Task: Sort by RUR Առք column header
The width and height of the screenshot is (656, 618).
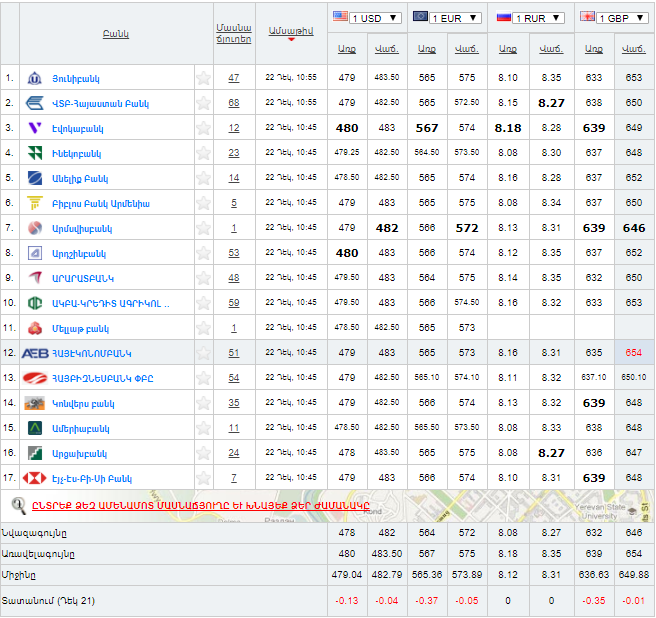Action: (508, 49)
